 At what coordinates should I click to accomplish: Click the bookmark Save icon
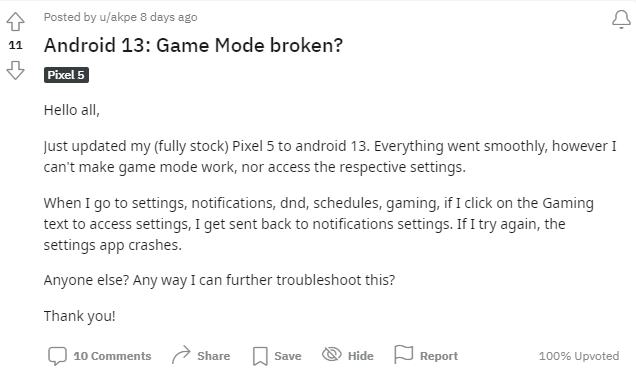[260, 356]
